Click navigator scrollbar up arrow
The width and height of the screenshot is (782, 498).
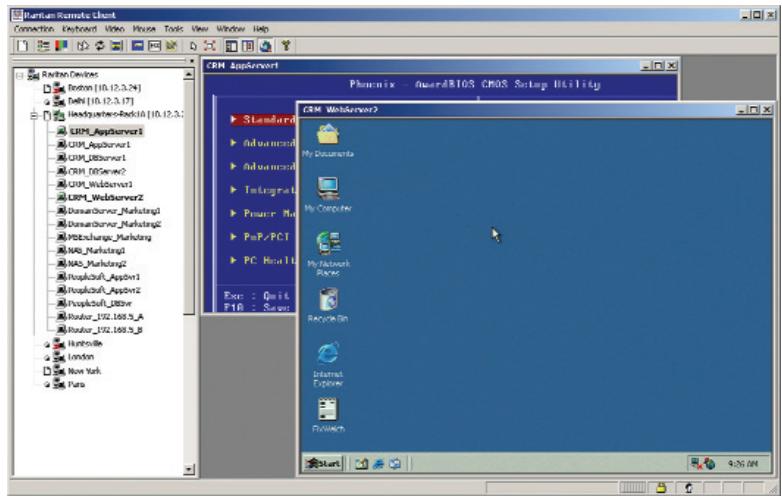coord(189,75)
